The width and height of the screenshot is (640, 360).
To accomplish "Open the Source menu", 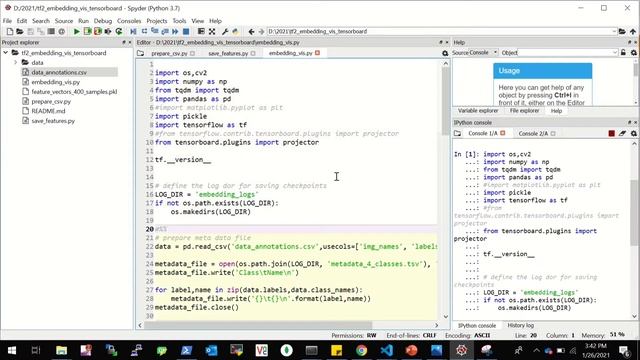I will click(x=64, y=21).
